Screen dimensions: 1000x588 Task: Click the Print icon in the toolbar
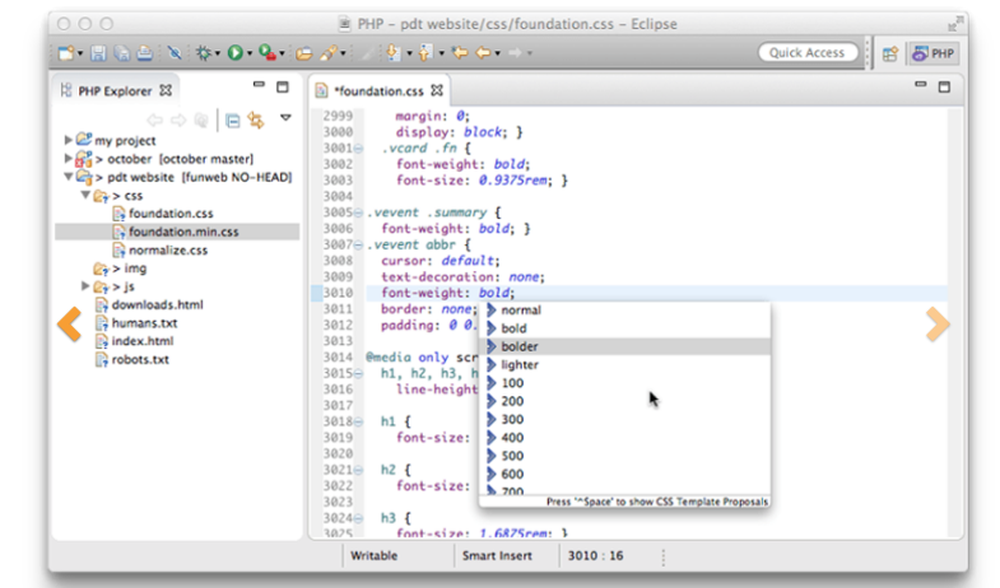click(x=145, y=53)
